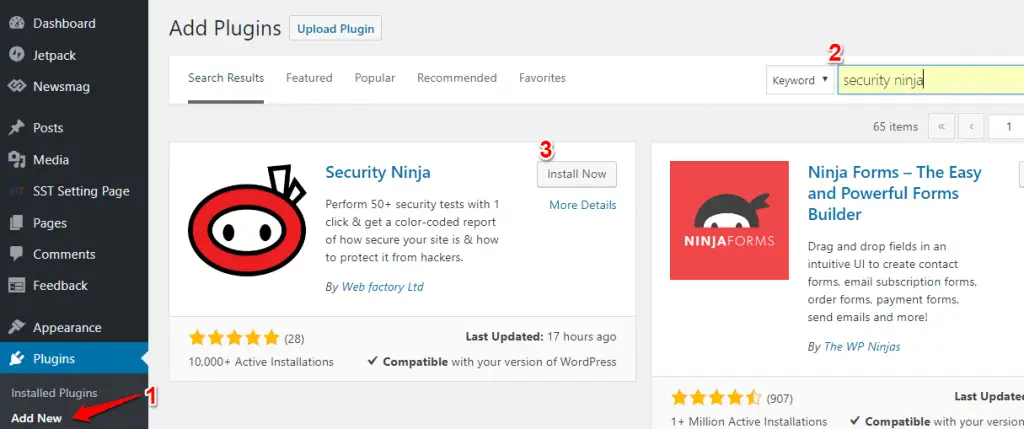Click the SST Setting Page icon
This screenshot has width=1024, height=429.
click(x=16, y=191)
